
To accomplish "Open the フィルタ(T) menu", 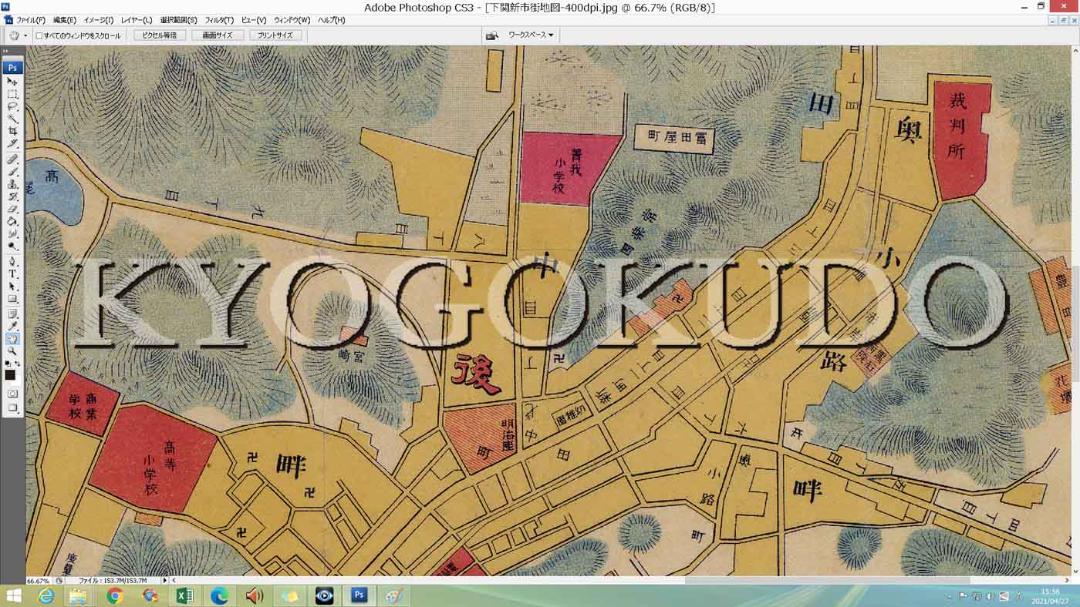I will coord(219,20).
